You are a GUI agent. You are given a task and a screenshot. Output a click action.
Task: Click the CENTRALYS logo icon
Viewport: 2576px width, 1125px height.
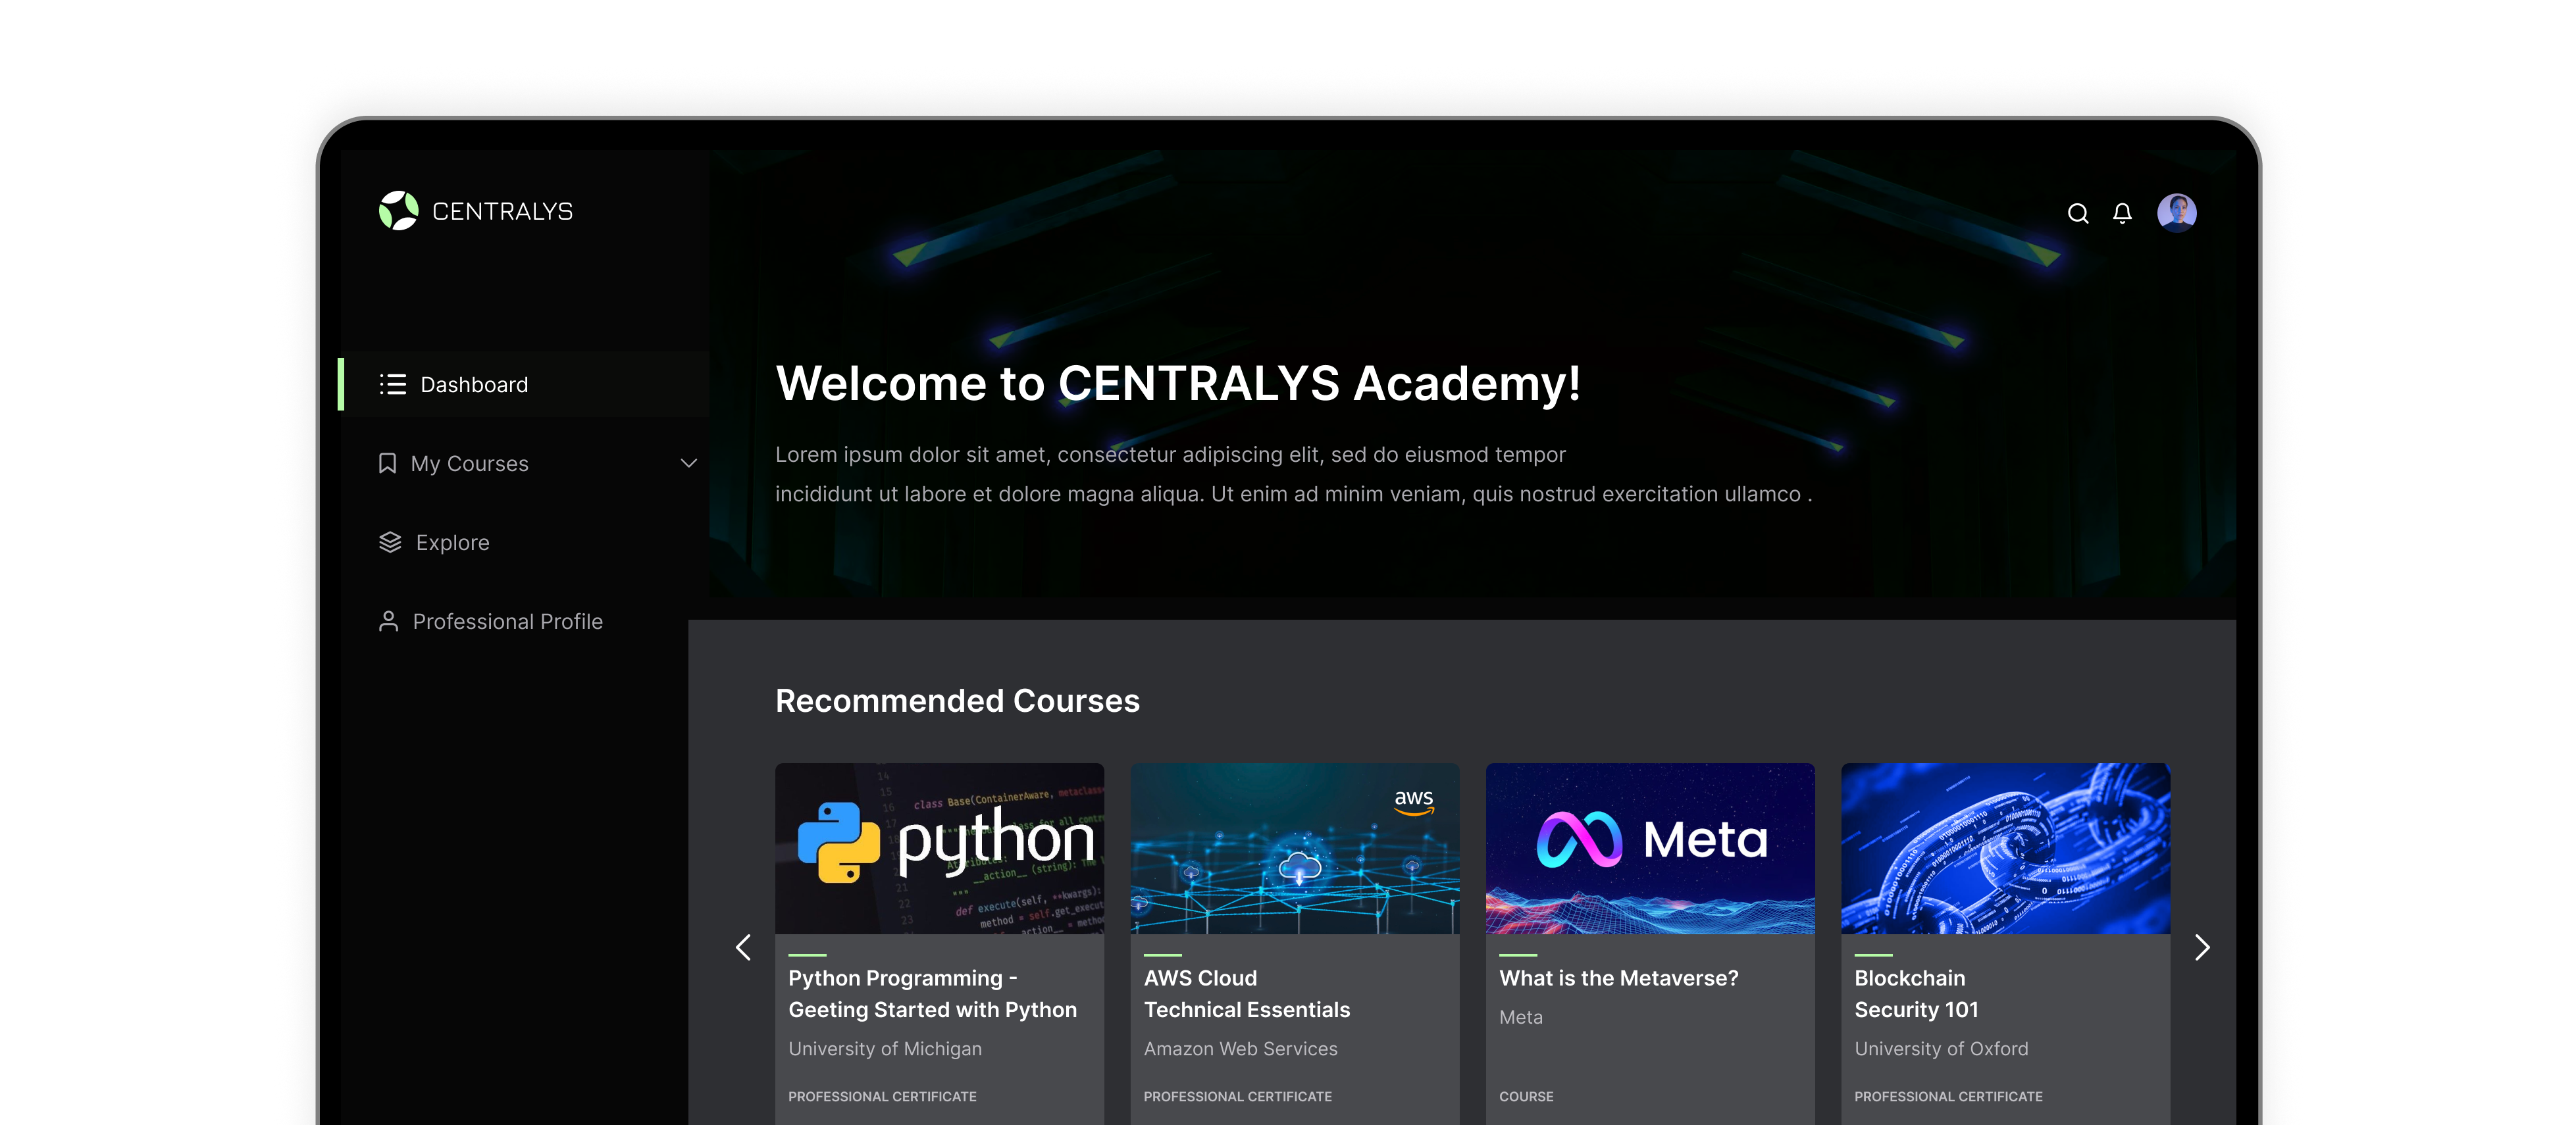(x=398, y=211)
